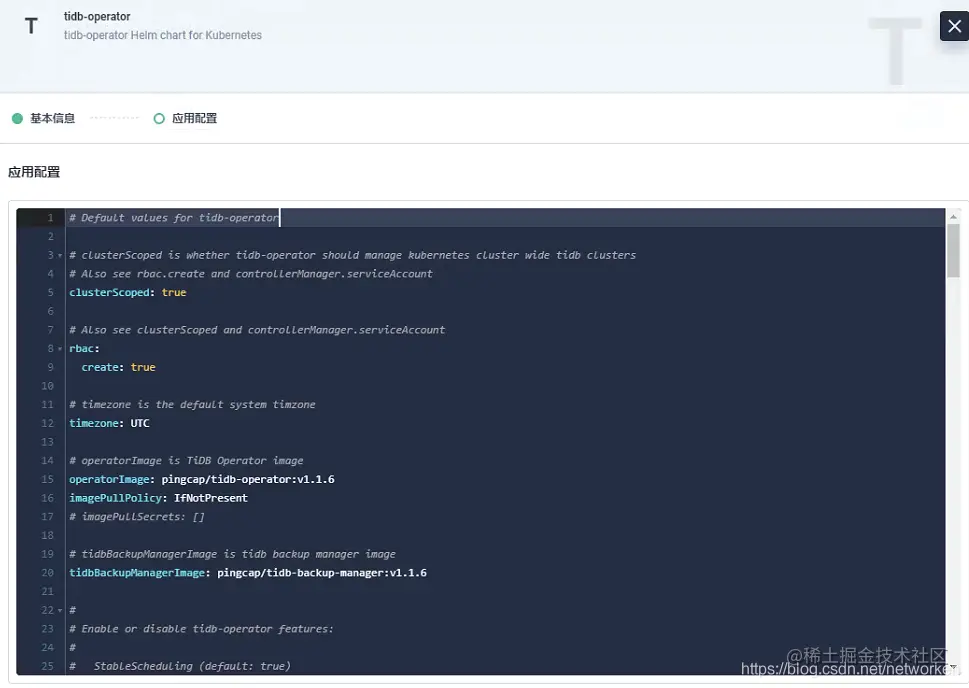Click the 'create' key on line 9

(x=99, y=367)
